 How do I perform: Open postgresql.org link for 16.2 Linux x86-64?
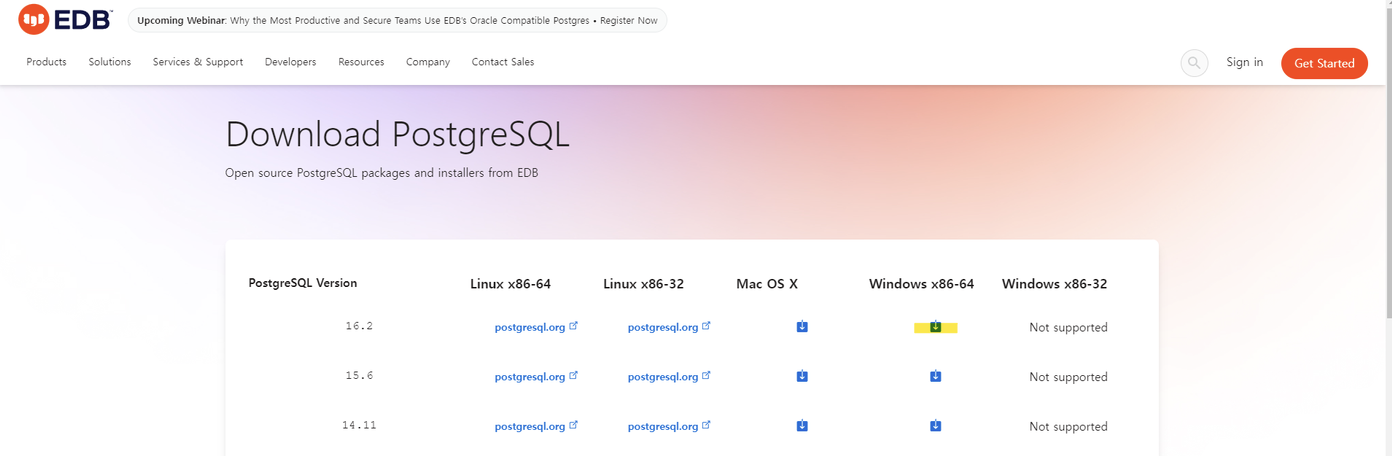click(536, 327)
